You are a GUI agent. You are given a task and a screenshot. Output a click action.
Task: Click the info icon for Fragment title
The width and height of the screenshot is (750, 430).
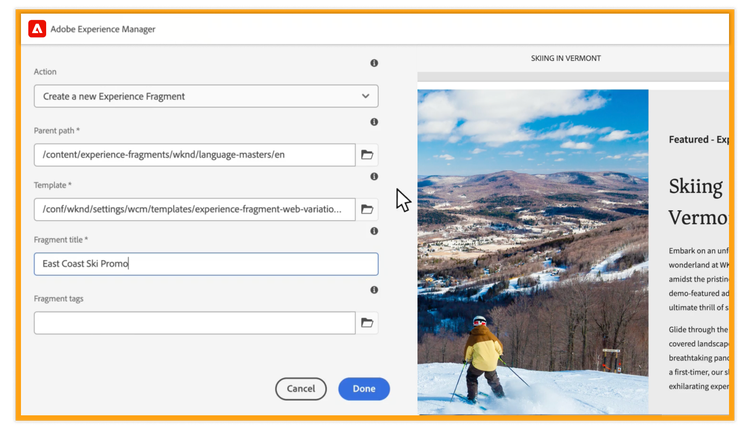pyautogui.click(x=374, y=231)
